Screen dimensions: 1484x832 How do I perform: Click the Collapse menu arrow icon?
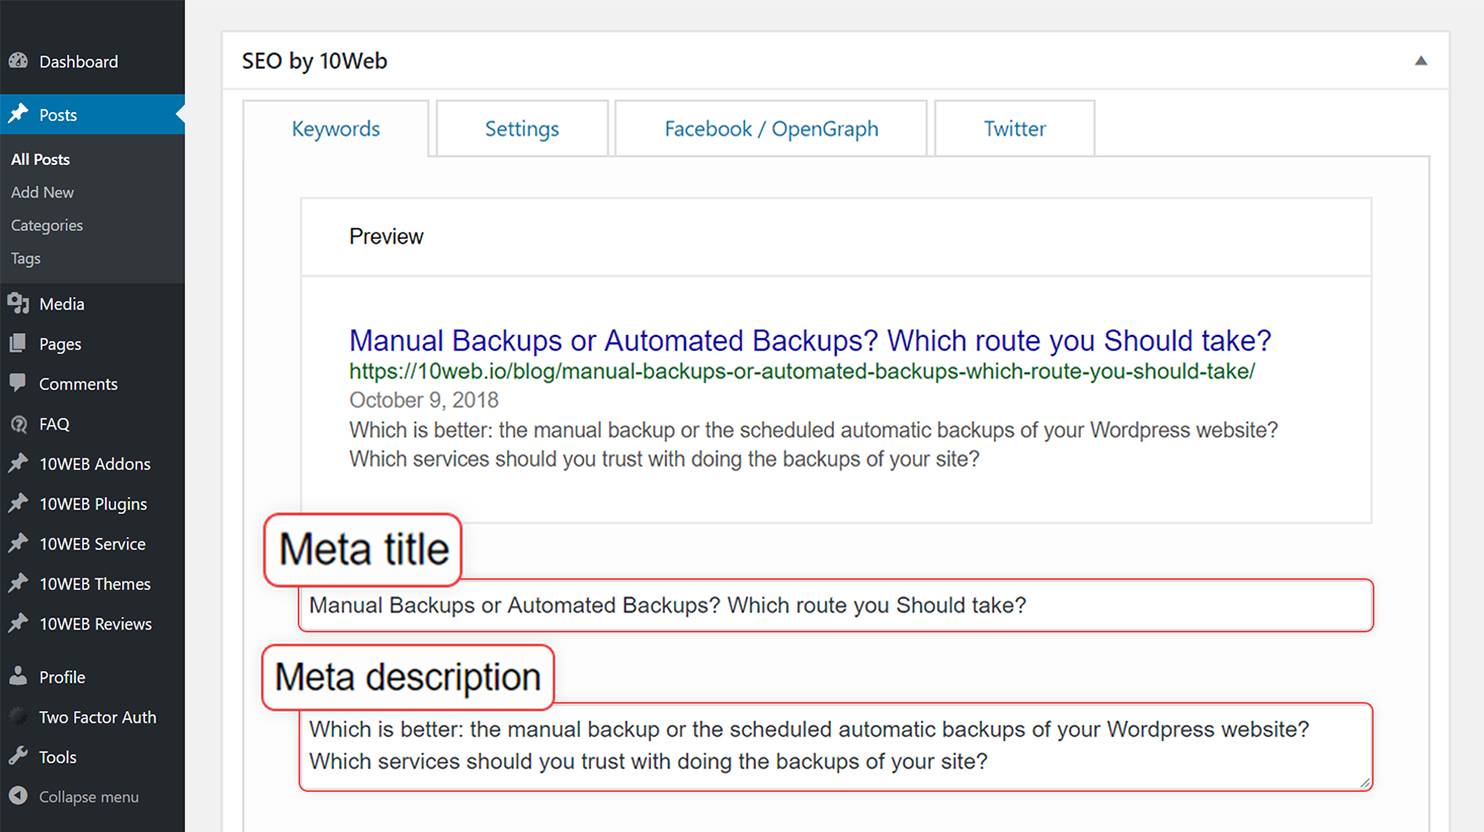tap(18, 796)
